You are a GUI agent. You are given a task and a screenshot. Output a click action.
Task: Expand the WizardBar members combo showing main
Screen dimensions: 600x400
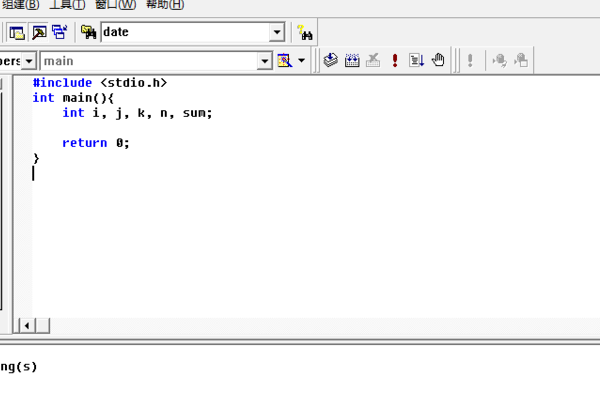click(264, 61)
